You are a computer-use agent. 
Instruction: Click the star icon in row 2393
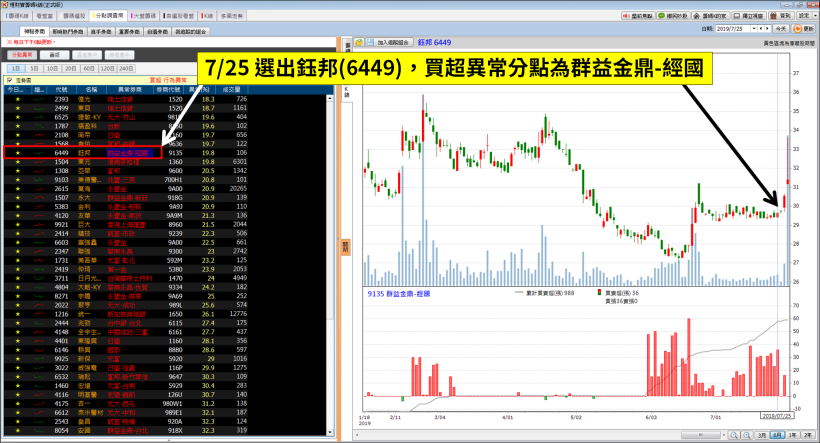(18, 99)
